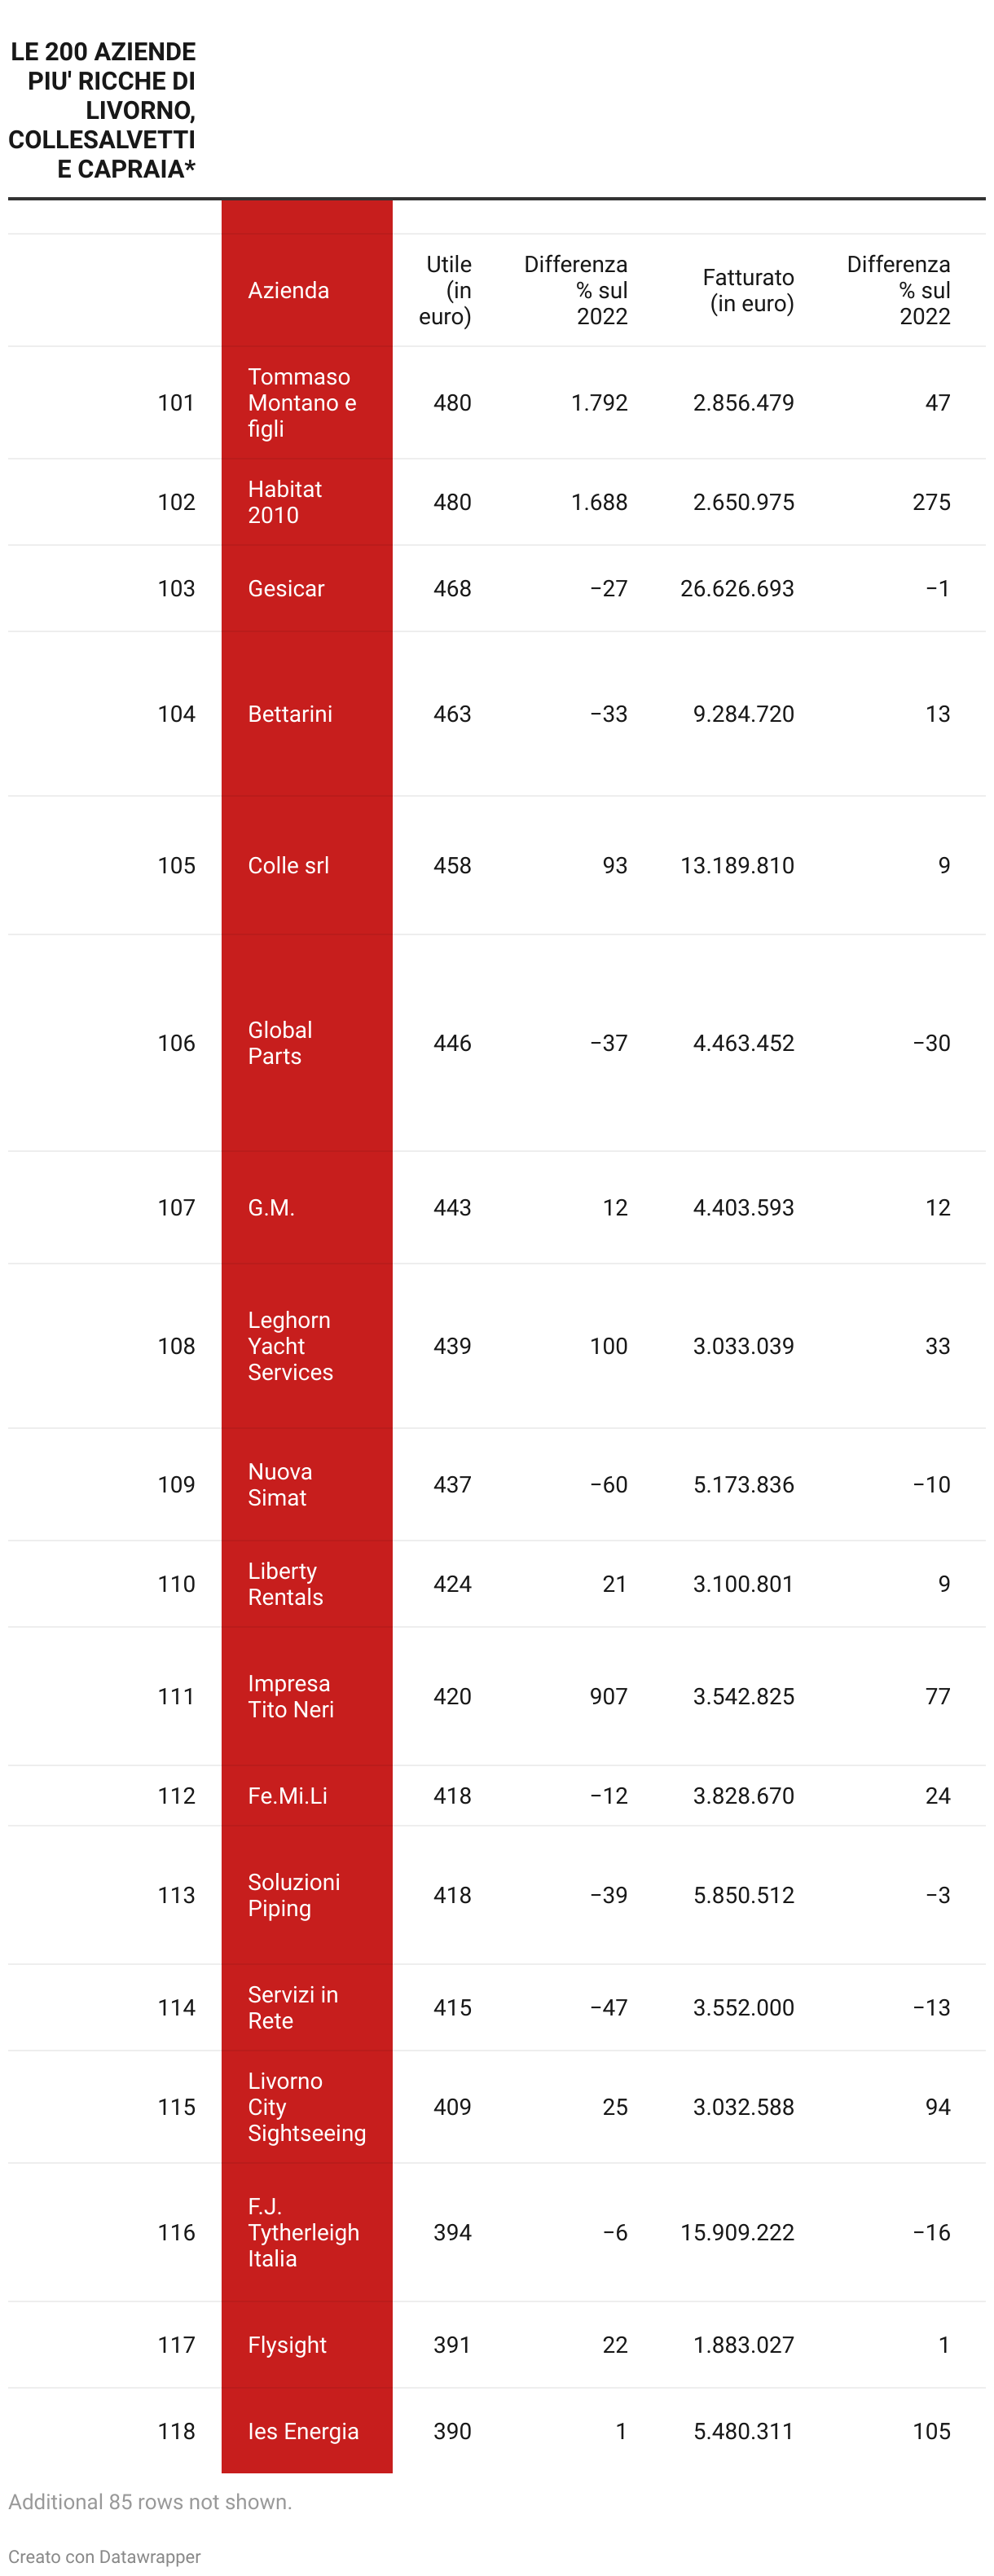994x2576 pixels.
Task: Click the Impresa Tito Neri cell
Action: click(307, 1696)
